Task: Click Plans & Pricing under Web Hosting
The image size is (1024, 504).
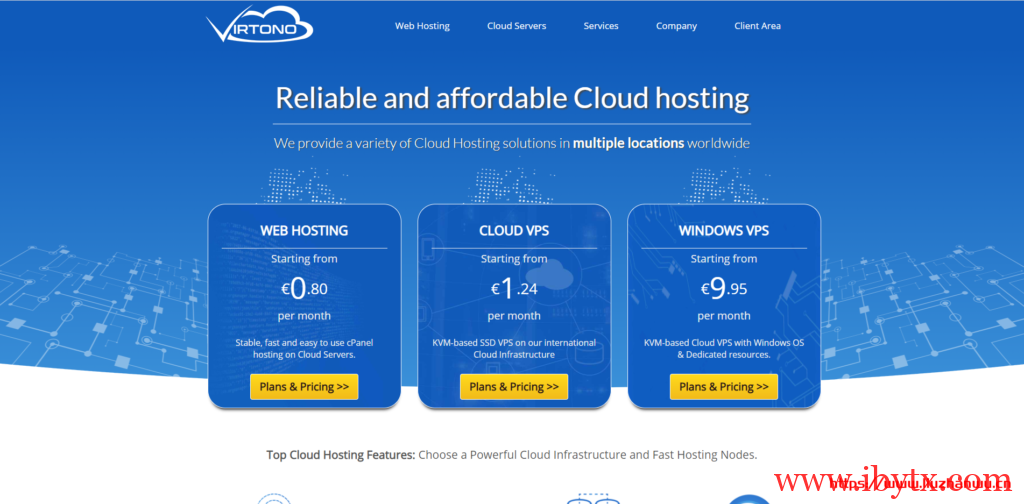Action: click(304, 387)
